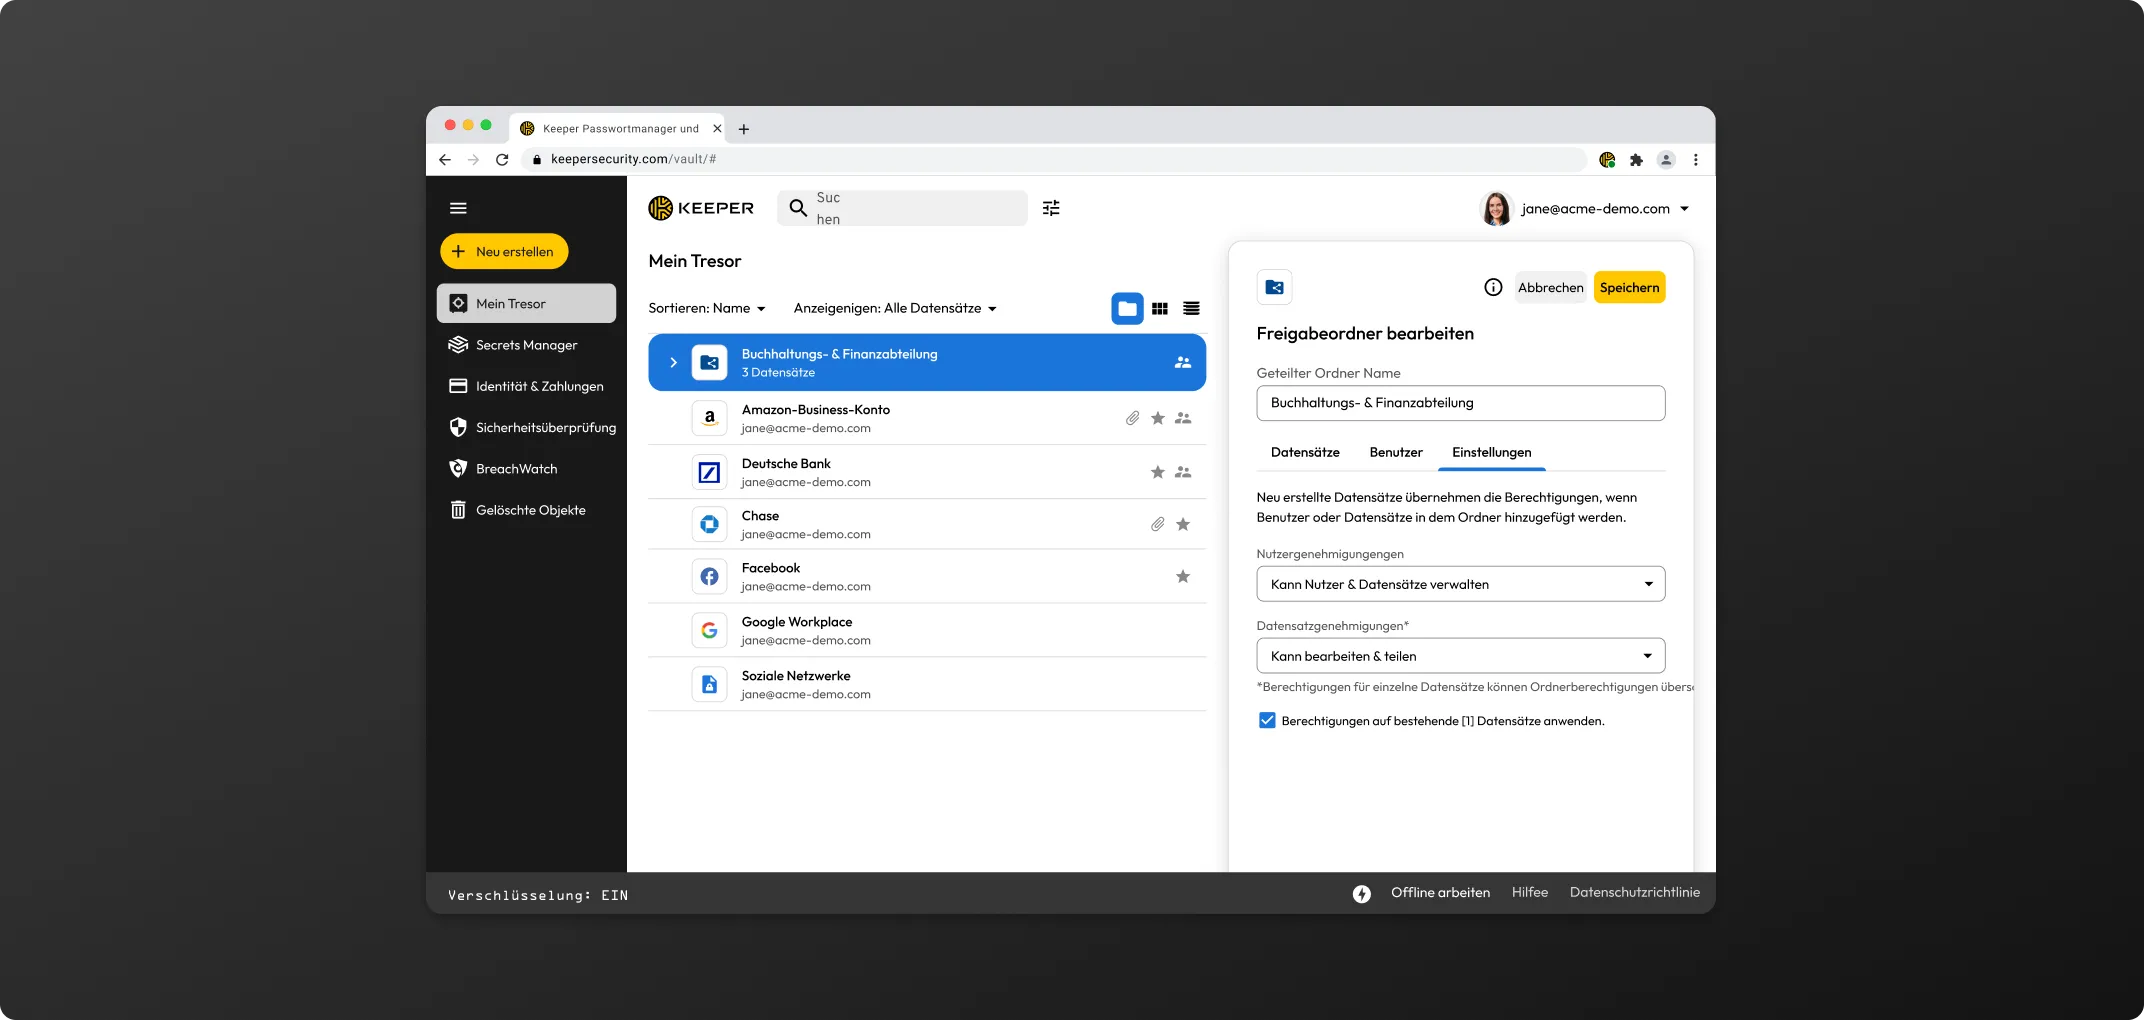
Task: Open a new browser tab
Action: tap(743, 129)
